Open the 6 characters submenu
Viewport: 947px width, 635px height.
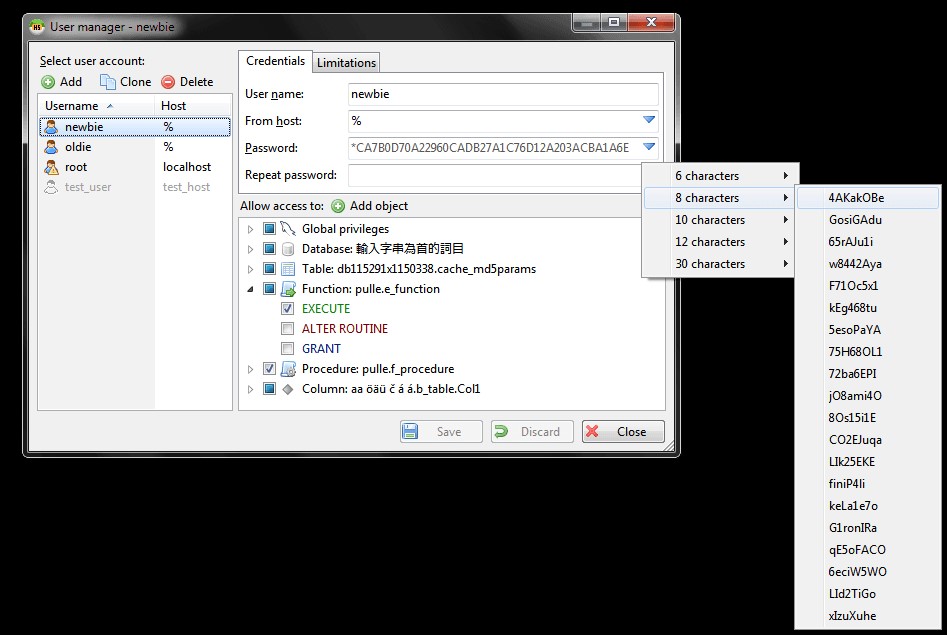pyautogui.click(x=719, y=176)
